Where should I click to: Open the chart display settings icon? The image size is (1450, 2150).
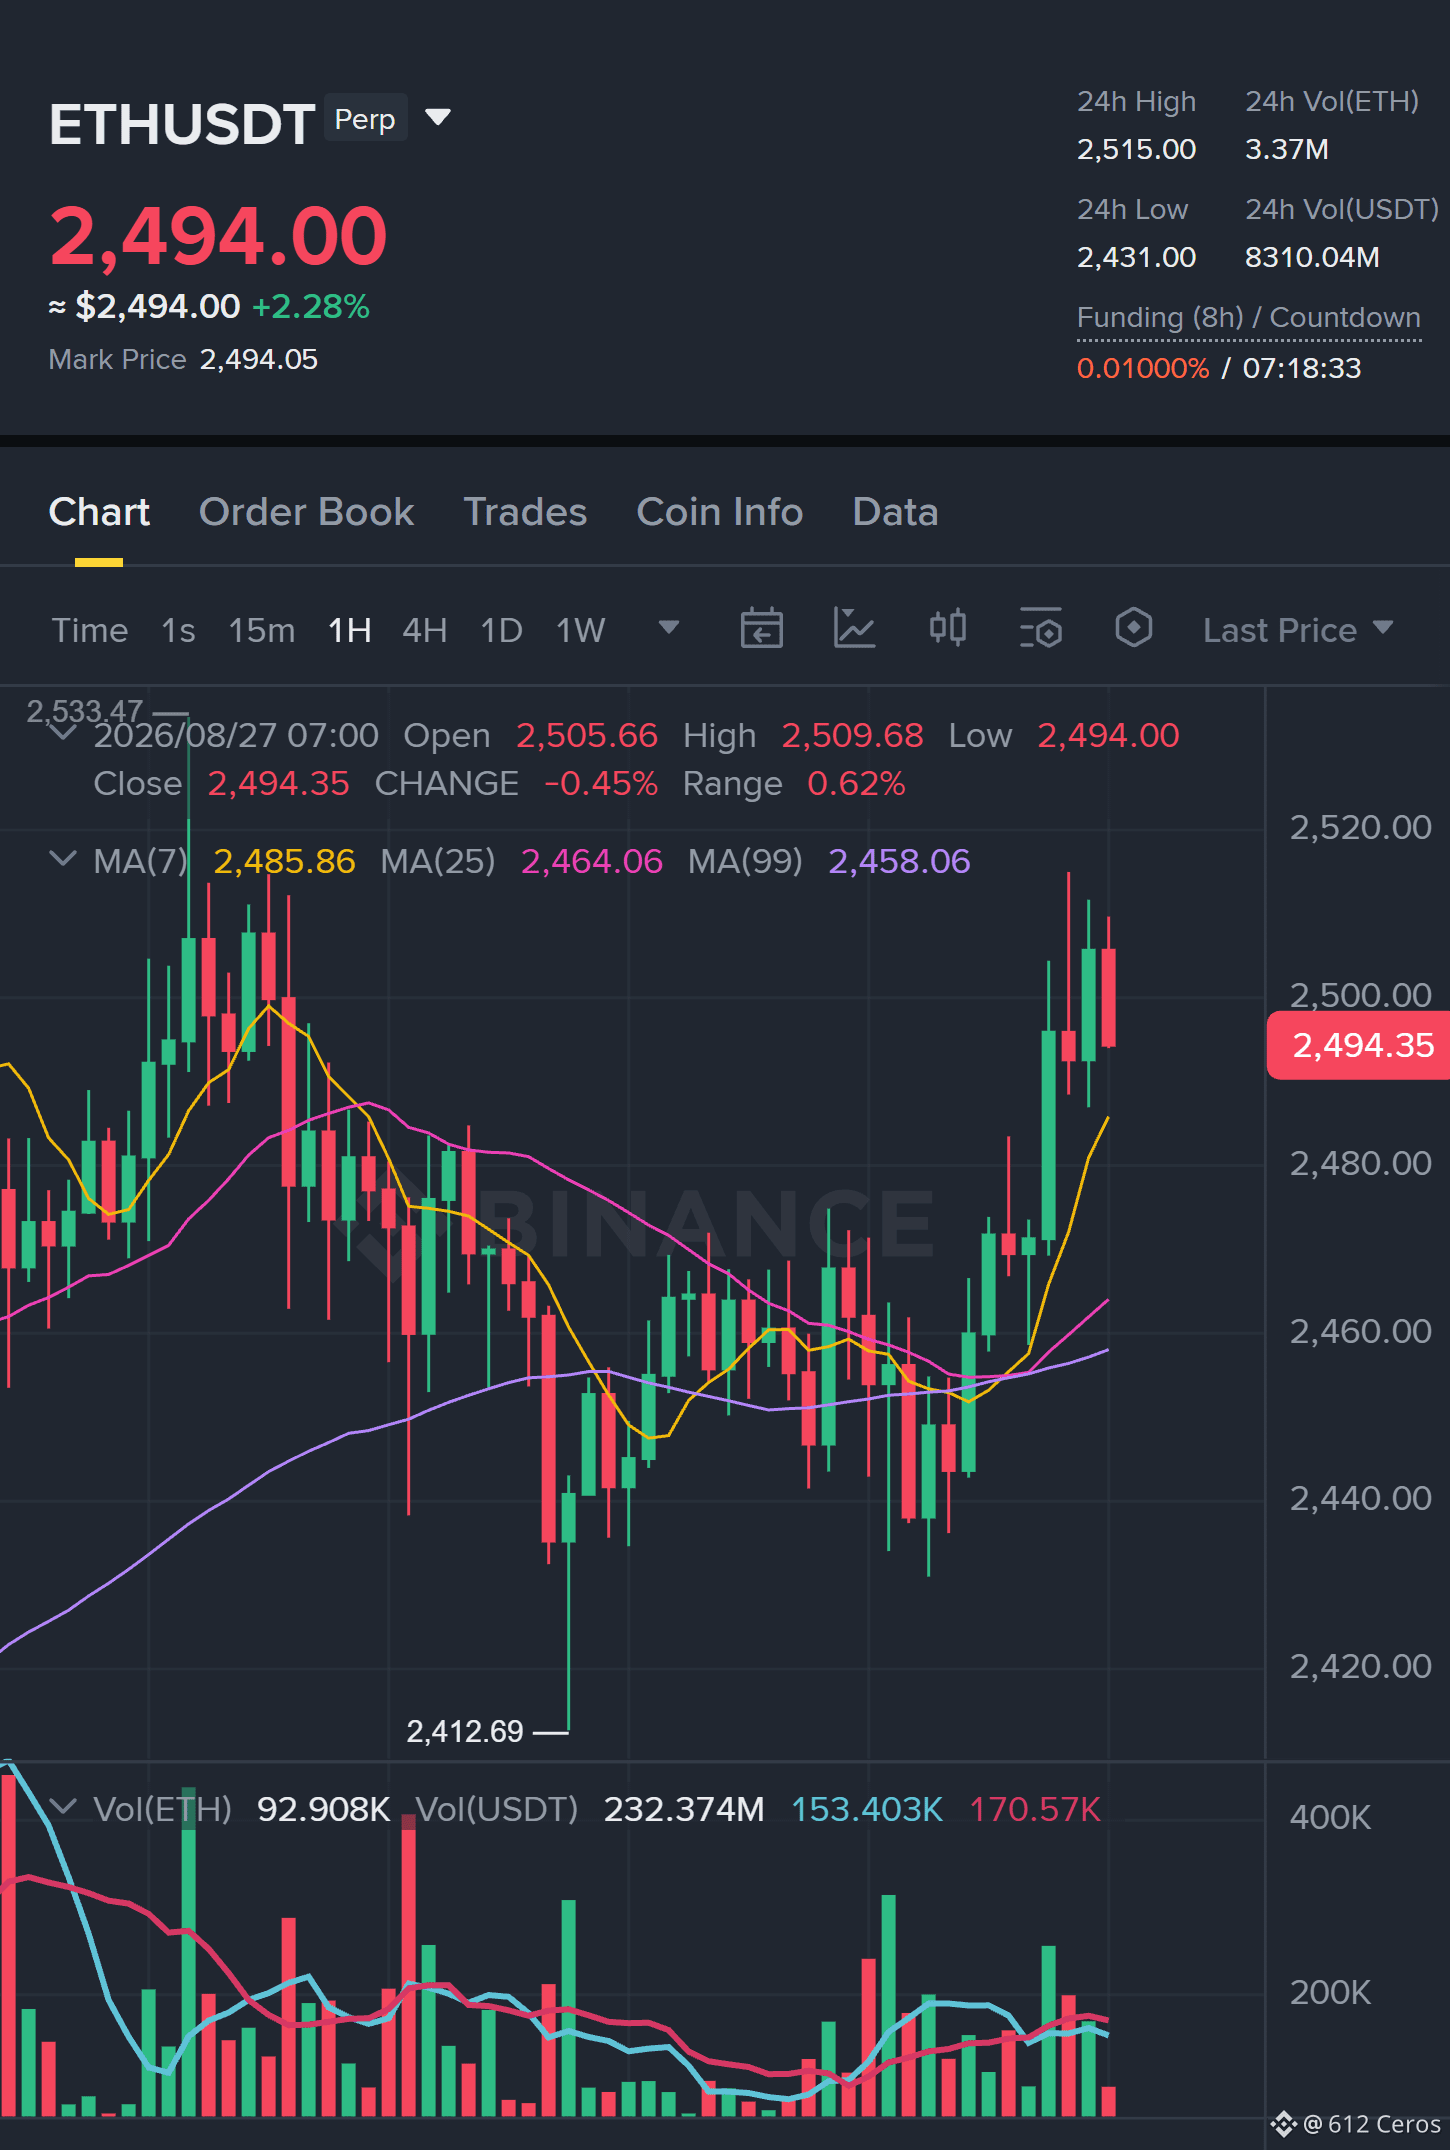click(1041, 628)
